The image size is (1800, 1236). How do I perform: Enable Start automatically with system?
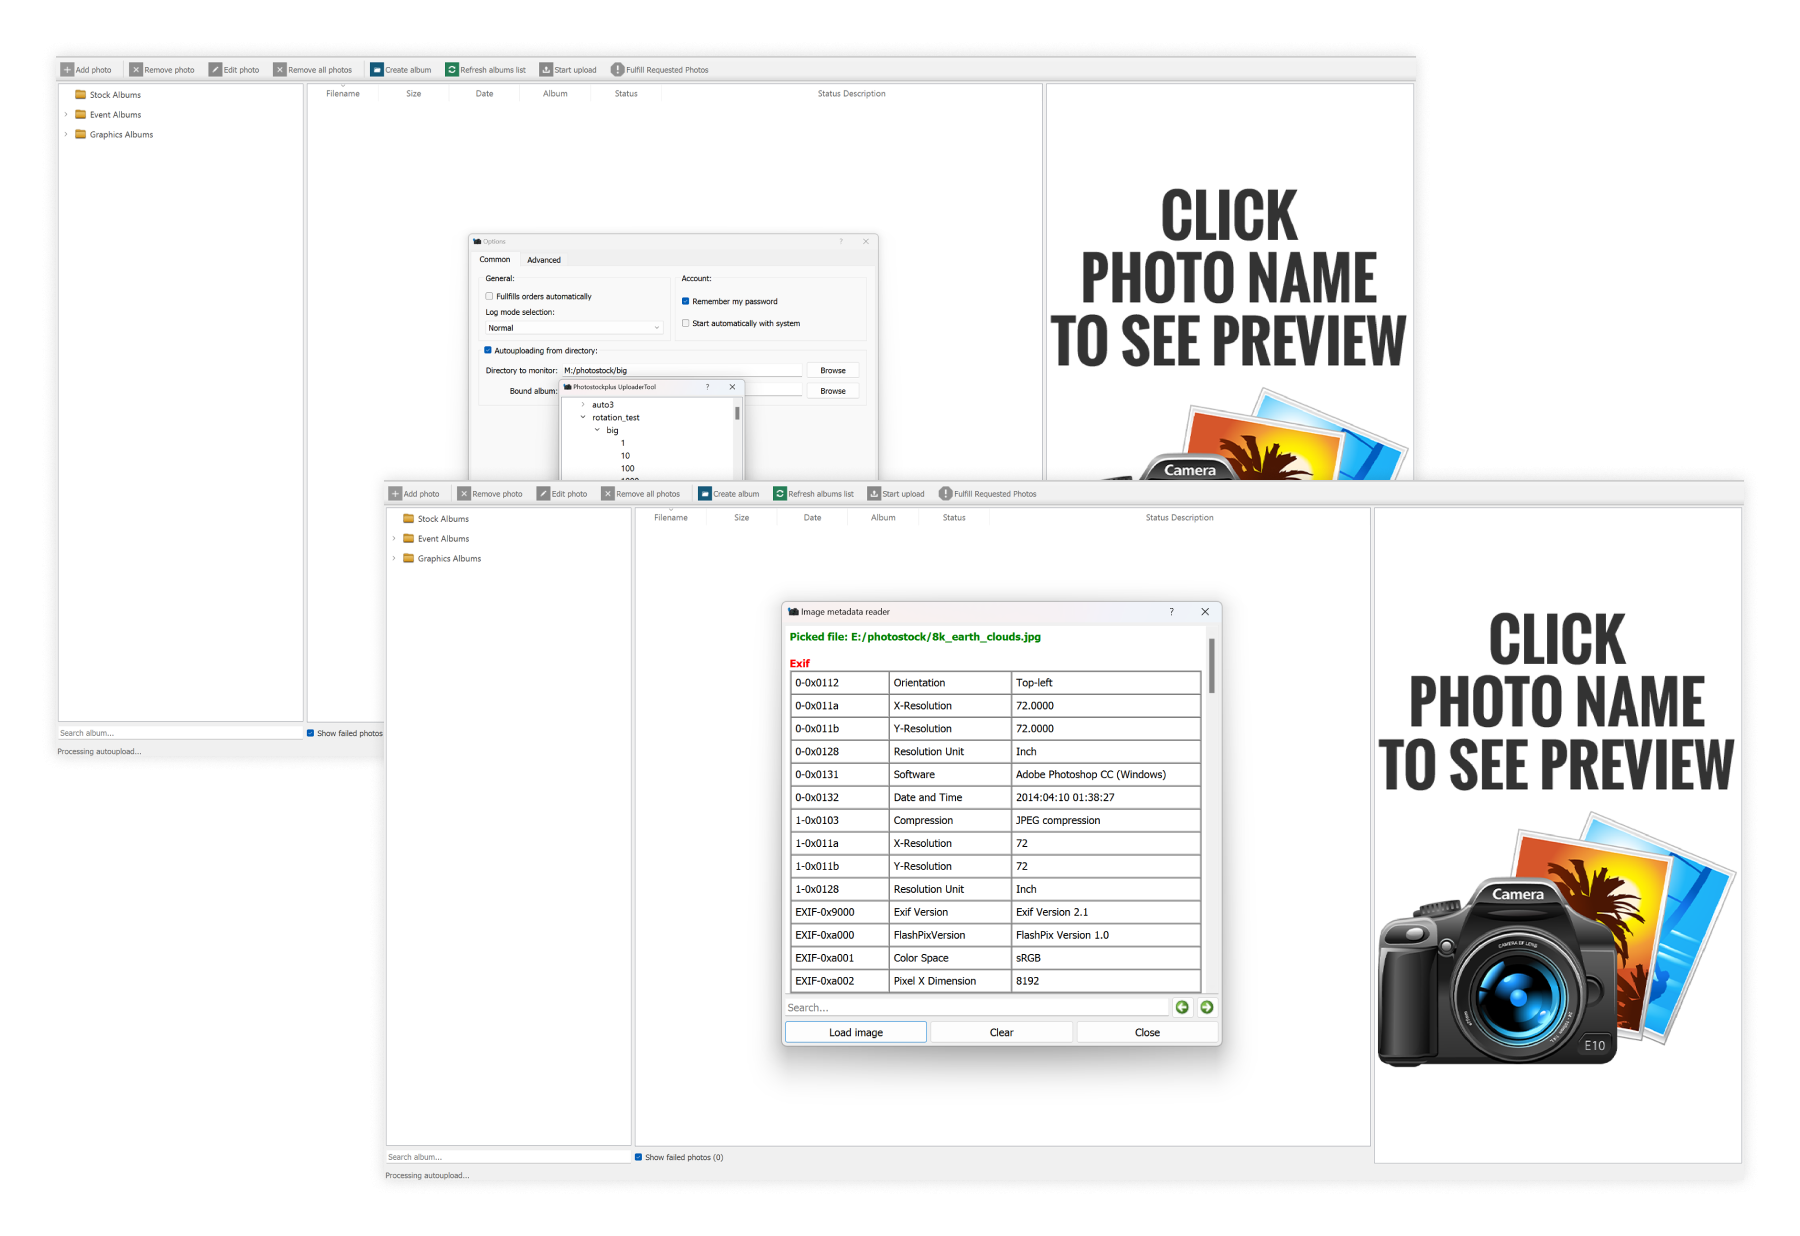pos(685,323)
